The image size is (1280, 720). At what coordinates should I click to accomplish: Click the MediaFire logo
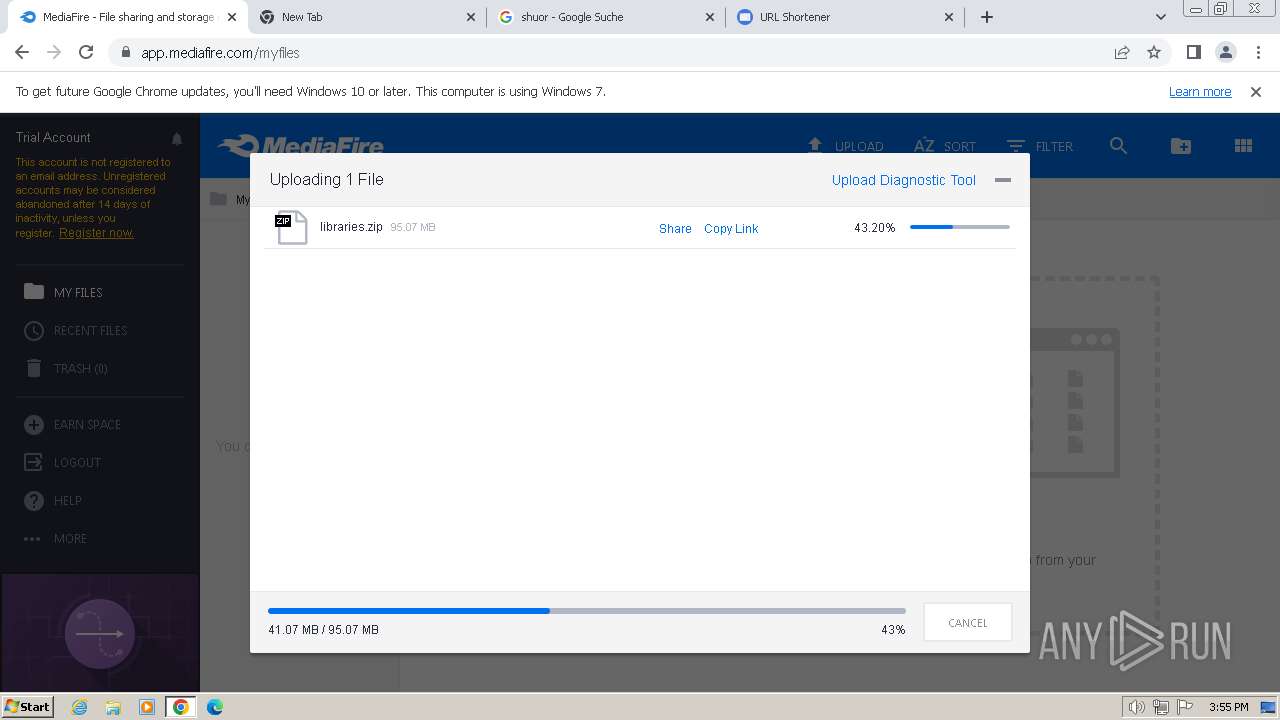click(301, 146)
